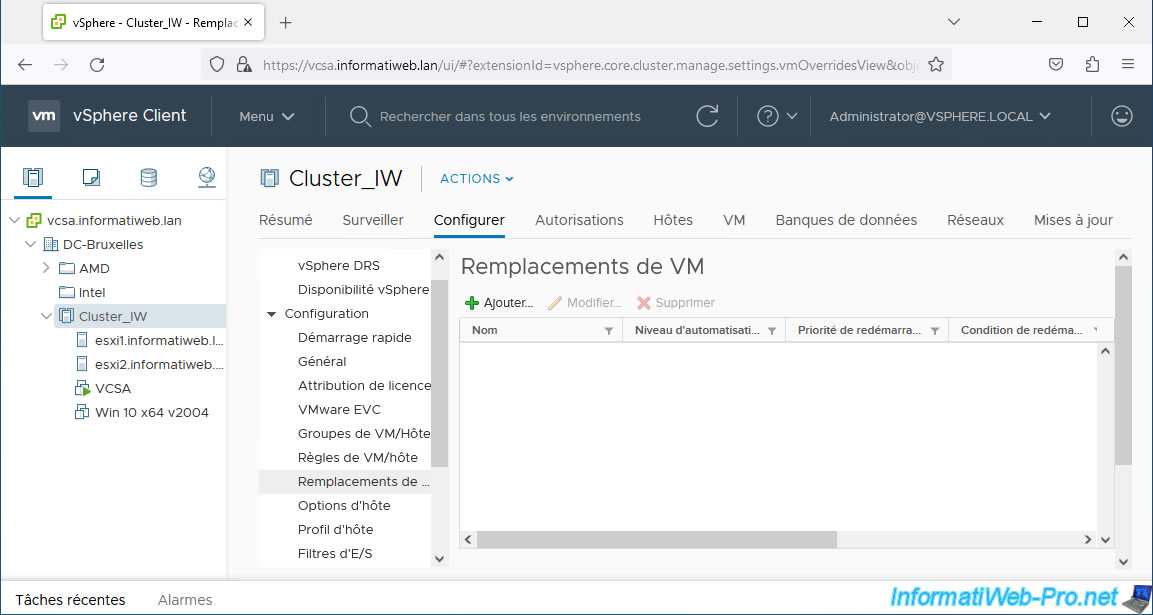Switch to VMs and Templates inventory icon
The width and height of the screenshot is (1153, 615).
pos(91,178)
